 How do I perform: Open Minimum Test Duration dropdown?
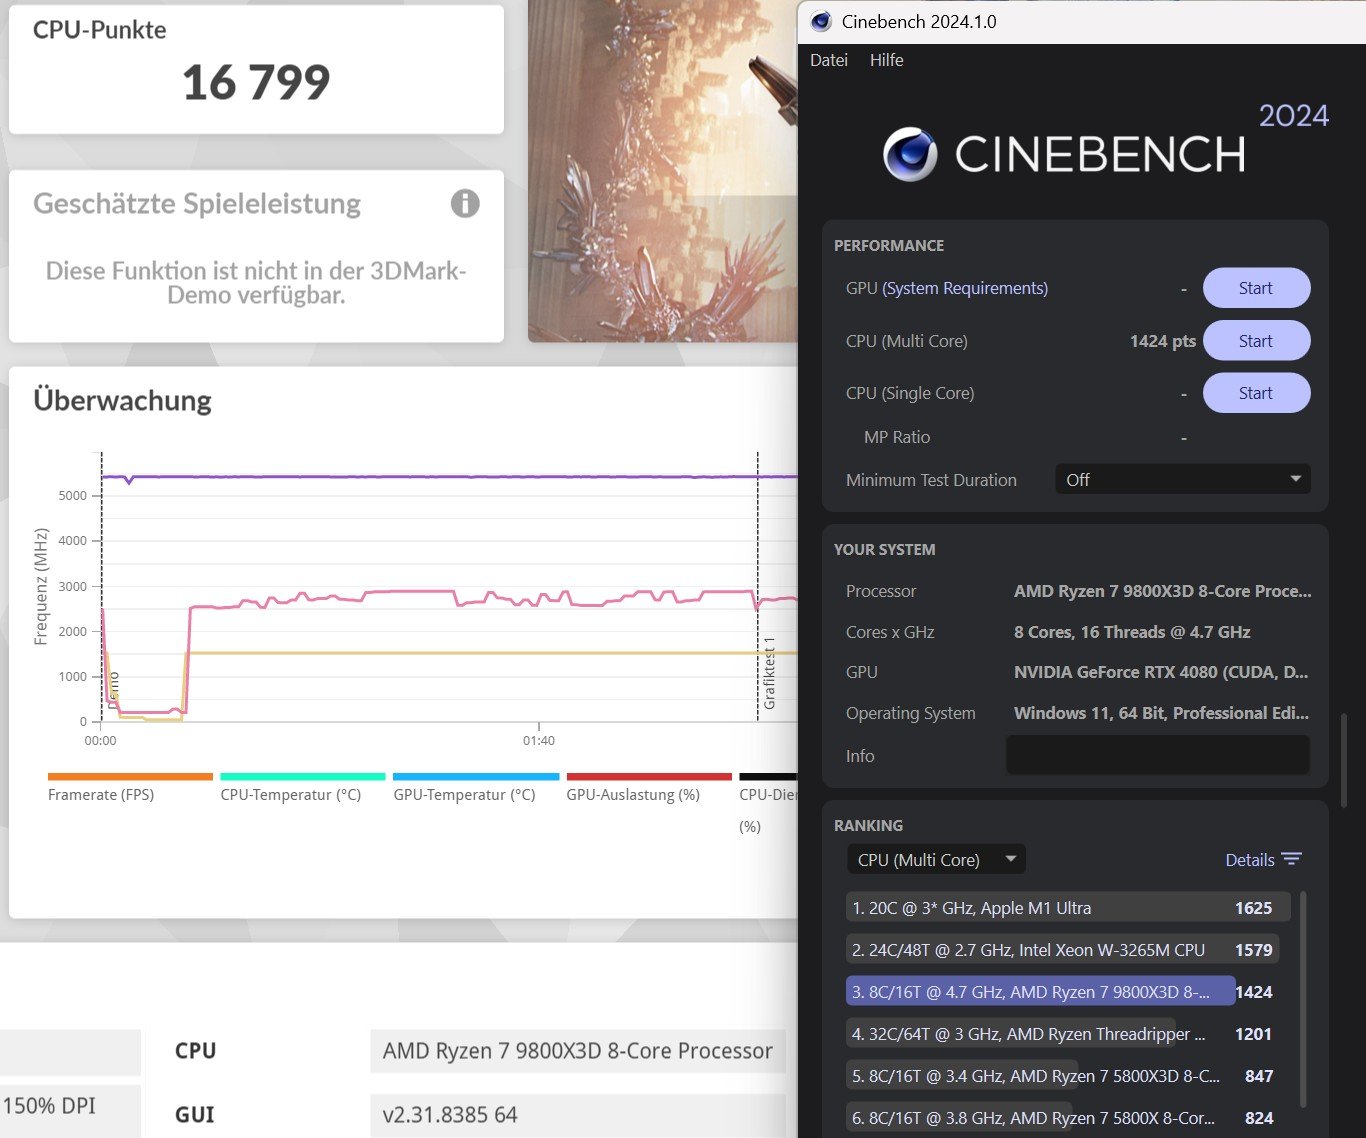coord(1183,479)
